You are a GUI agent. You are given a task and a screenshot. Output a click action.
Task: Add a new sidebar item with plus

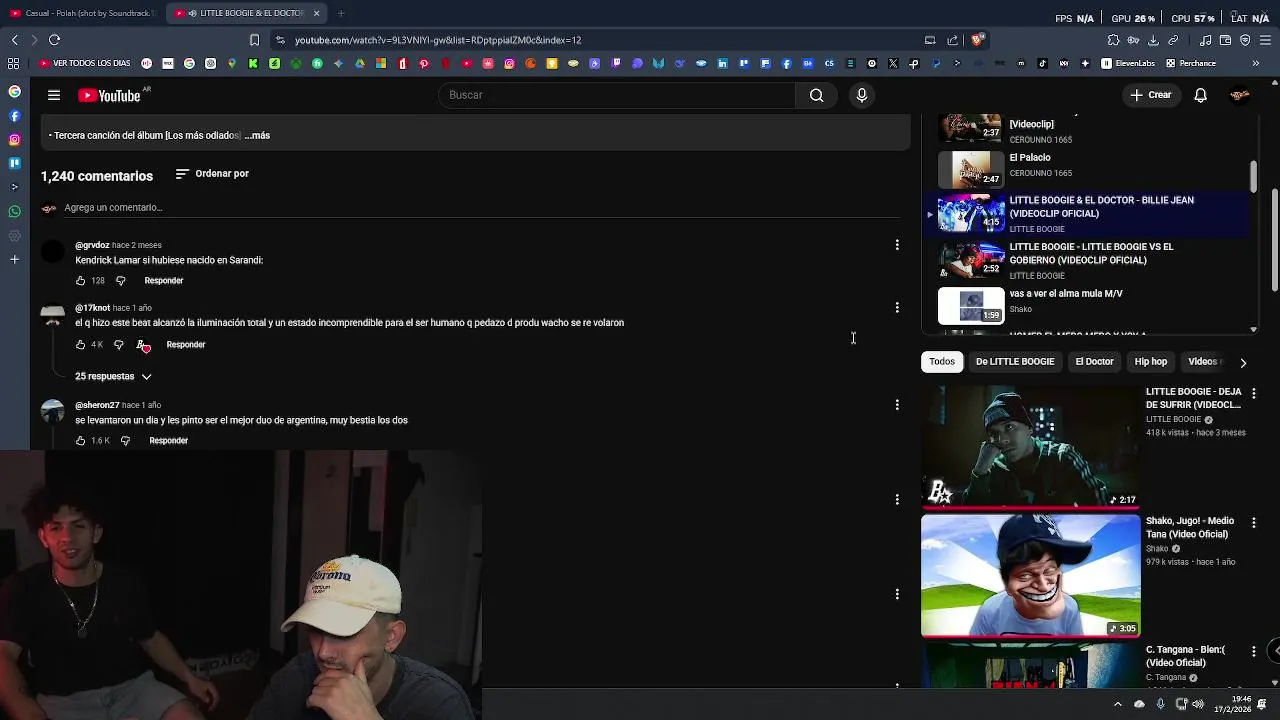(14, 260)
